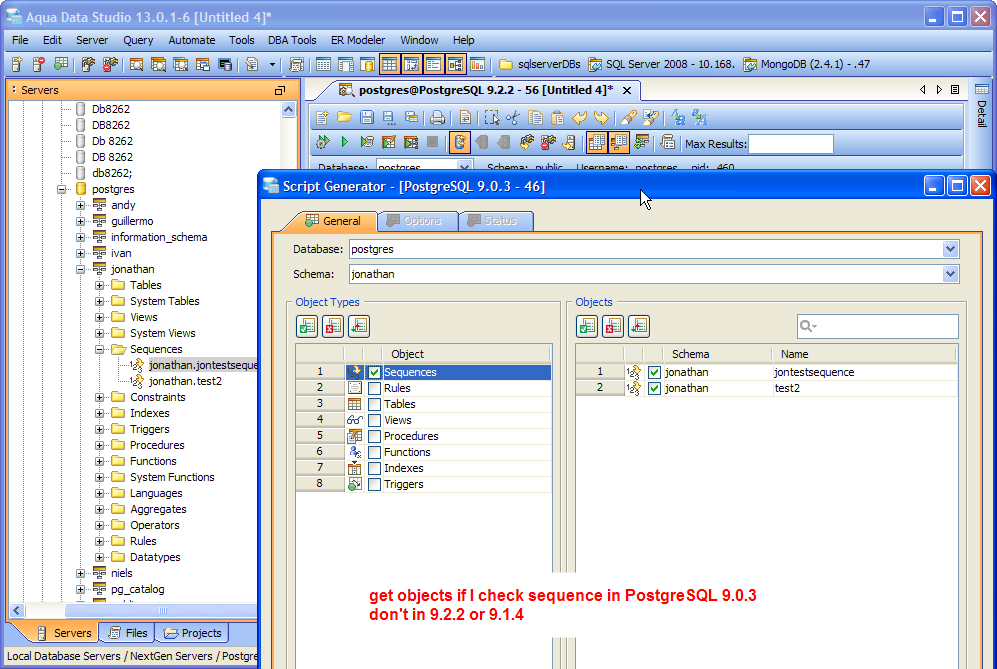Click the MongoDB (2.4.1) toolbar shortcut
This screenshot has width=997, height=669.
click(x=806, y=64)
